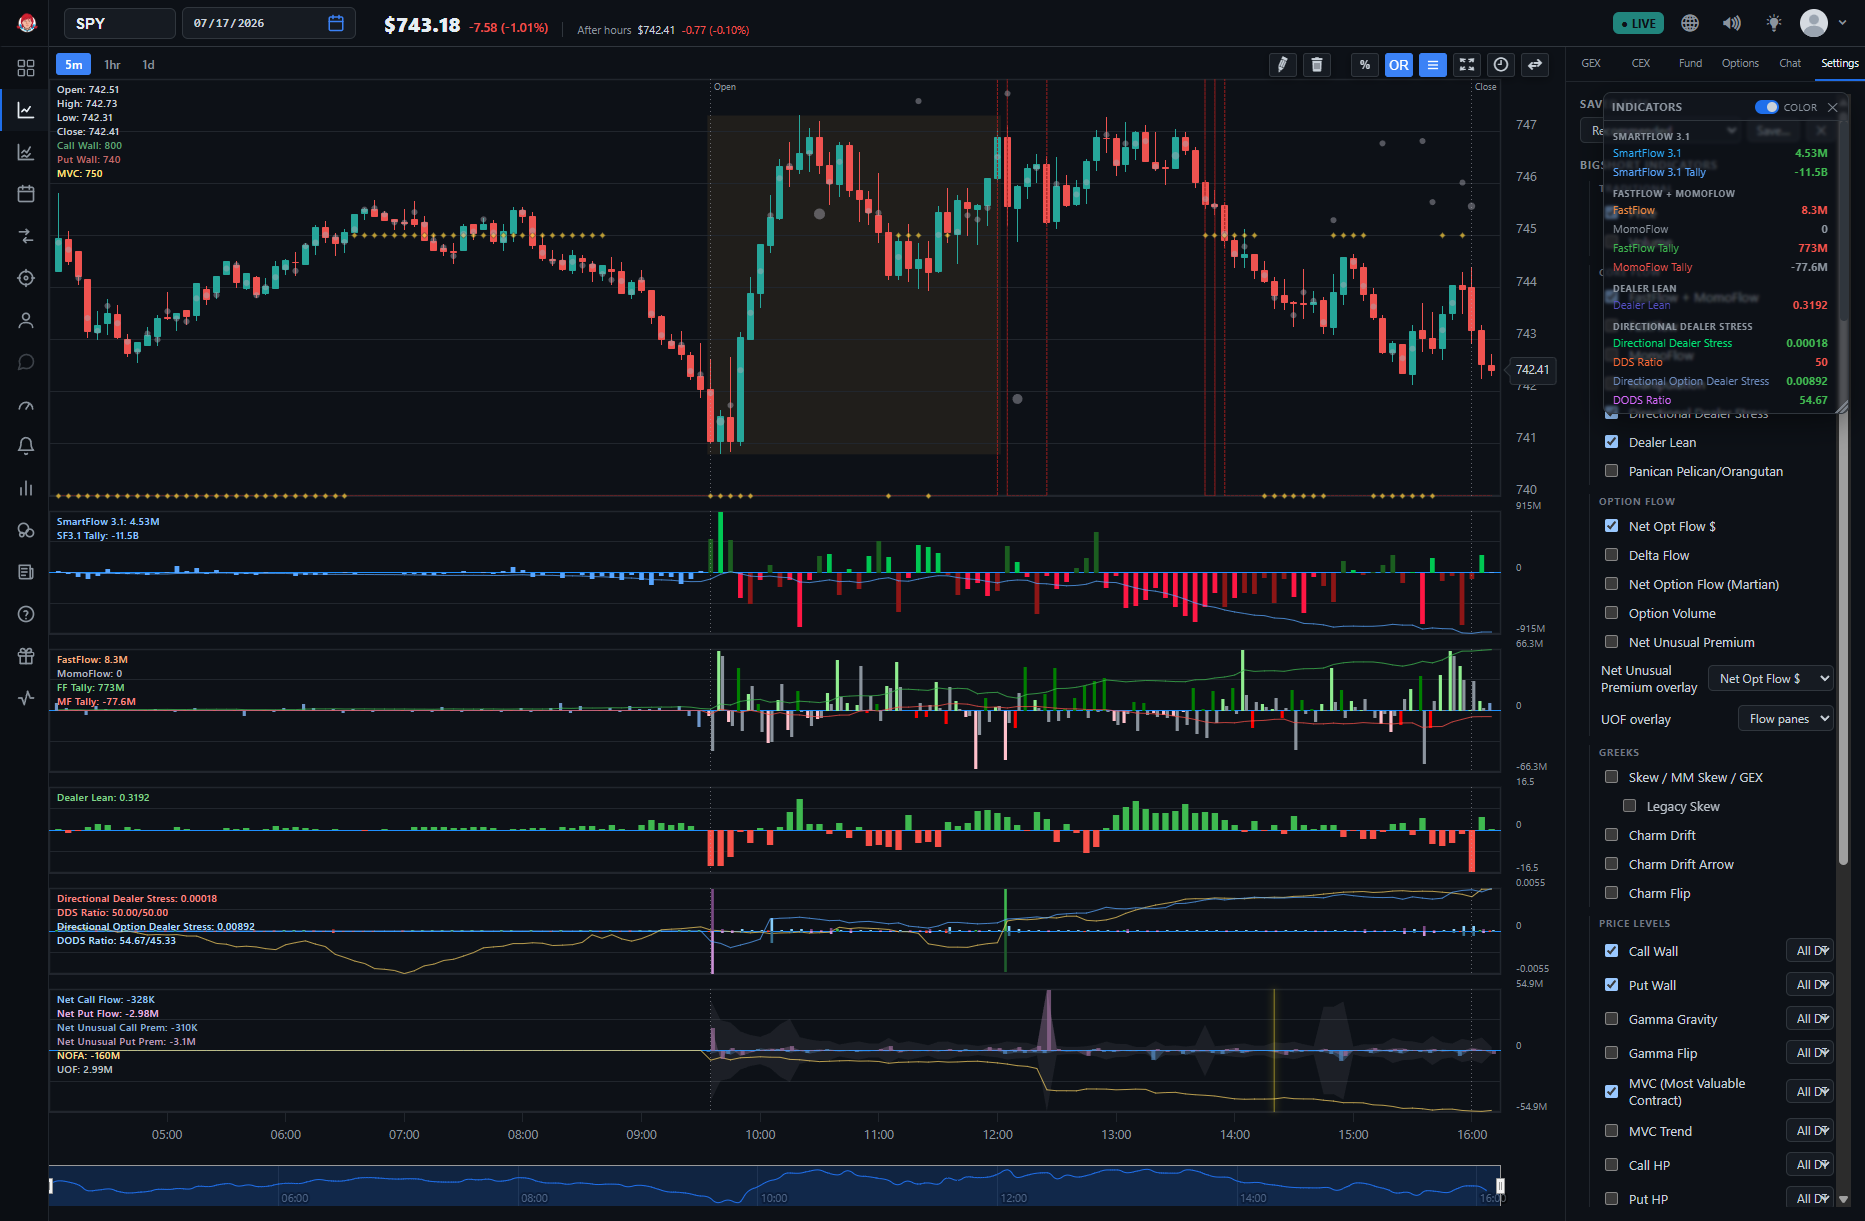Open the pulse activity sidebar icon
This screenshot has width=1865, height=1221.
[26, 698]
